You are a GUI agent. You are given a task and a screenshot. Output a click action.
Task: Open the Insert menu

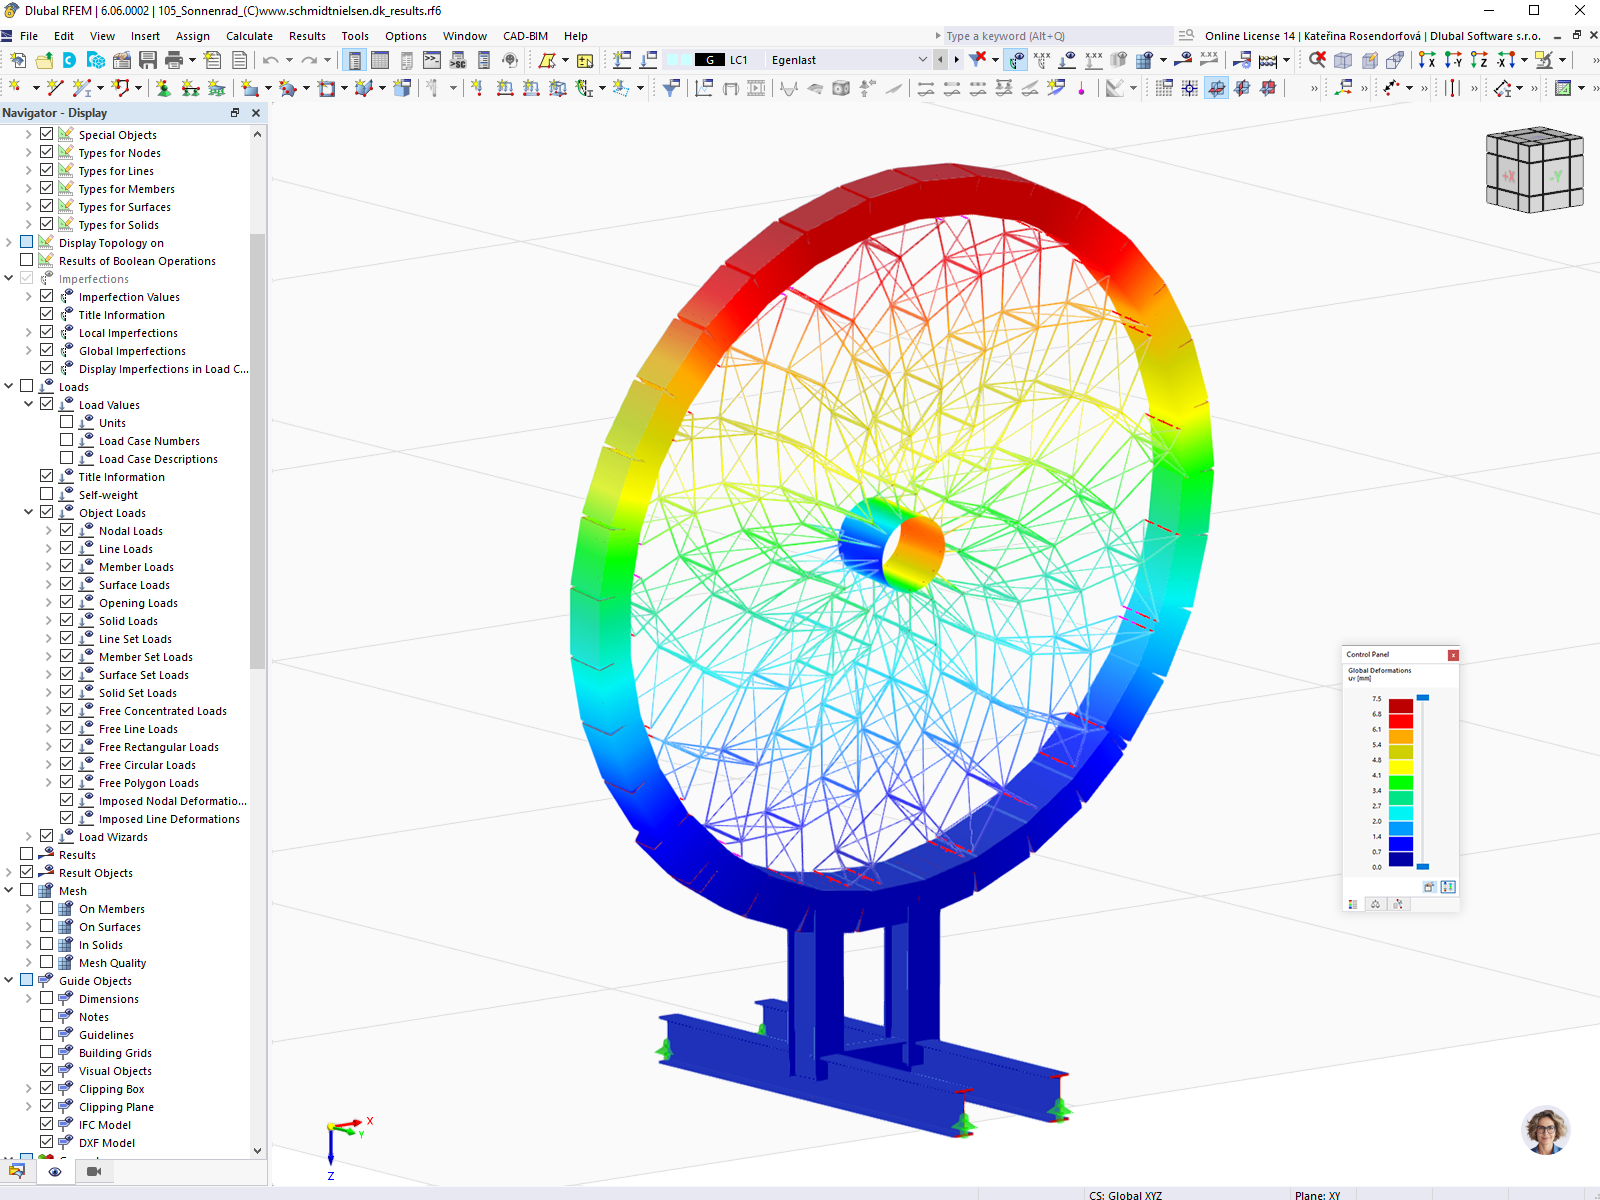pyautogui.click(x=145, y=36)
